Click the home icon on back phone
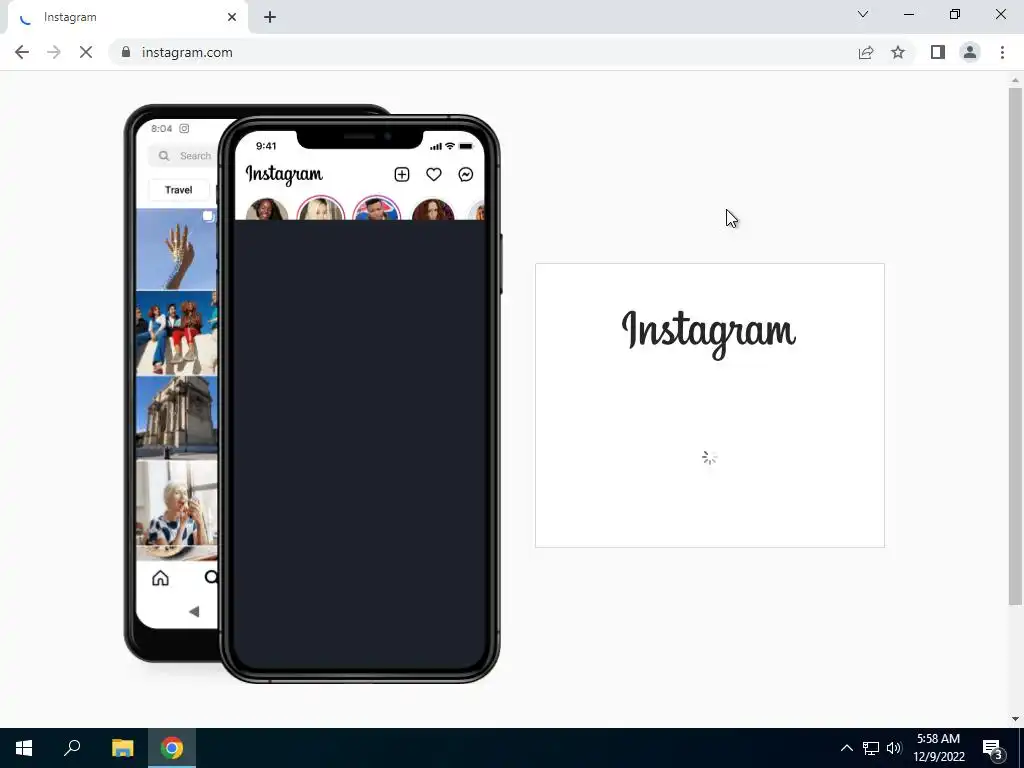This screenshot has height=768, width=1024. coord(160,578)
